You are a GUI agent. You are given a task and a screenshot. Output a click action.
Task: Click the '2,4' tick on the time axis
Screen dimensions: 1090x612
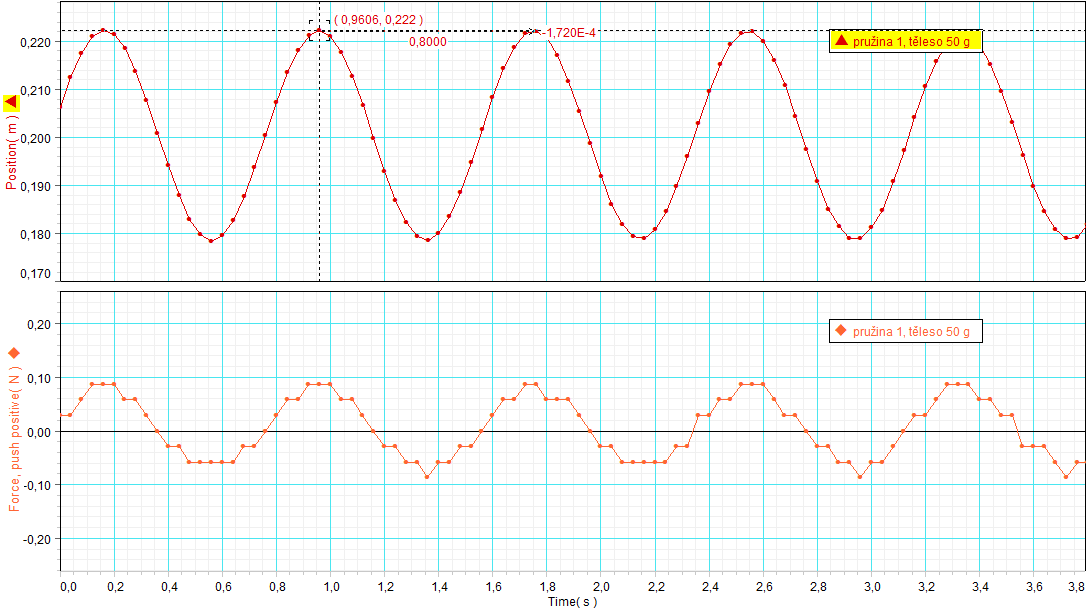coord(710,587)
